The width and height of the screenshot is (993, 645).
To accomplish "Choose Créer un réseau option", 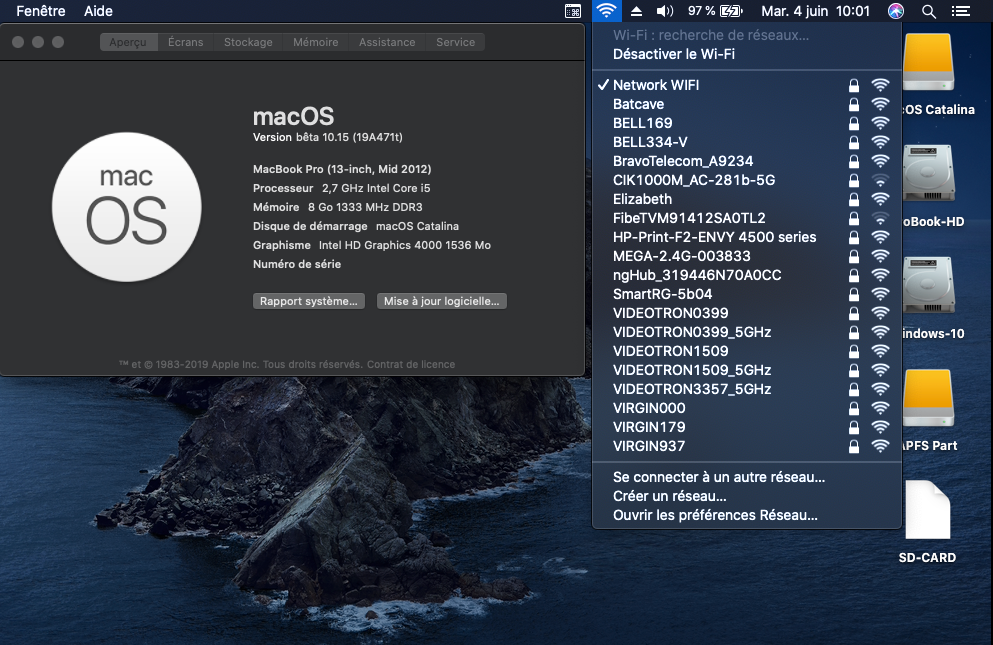I will (747, 496).
